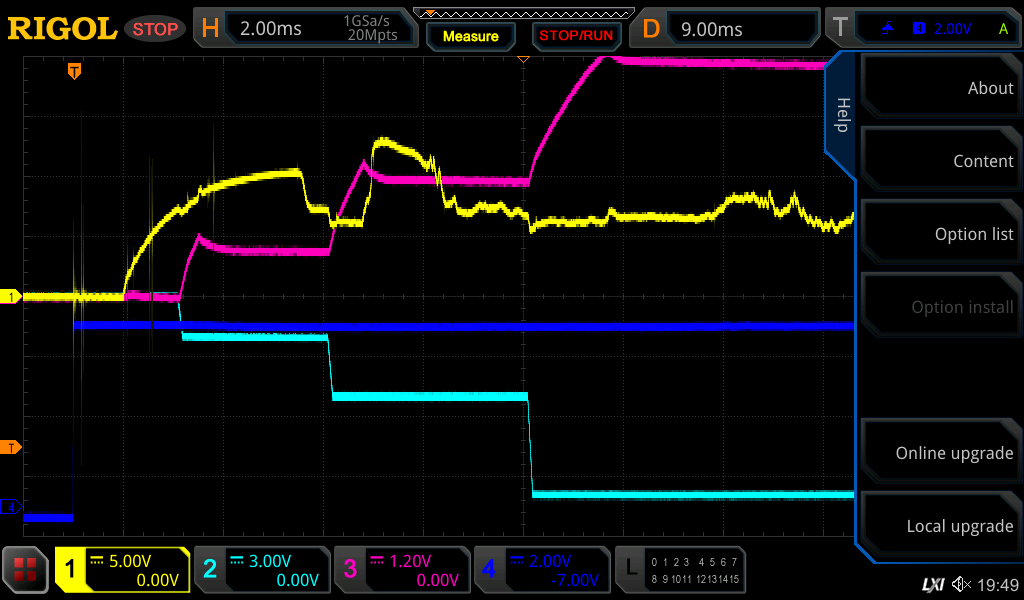This screenshot has width=1024, height=600.
Task: Toggle channel 3 with 1.20V scale
Action: point(401,570)
